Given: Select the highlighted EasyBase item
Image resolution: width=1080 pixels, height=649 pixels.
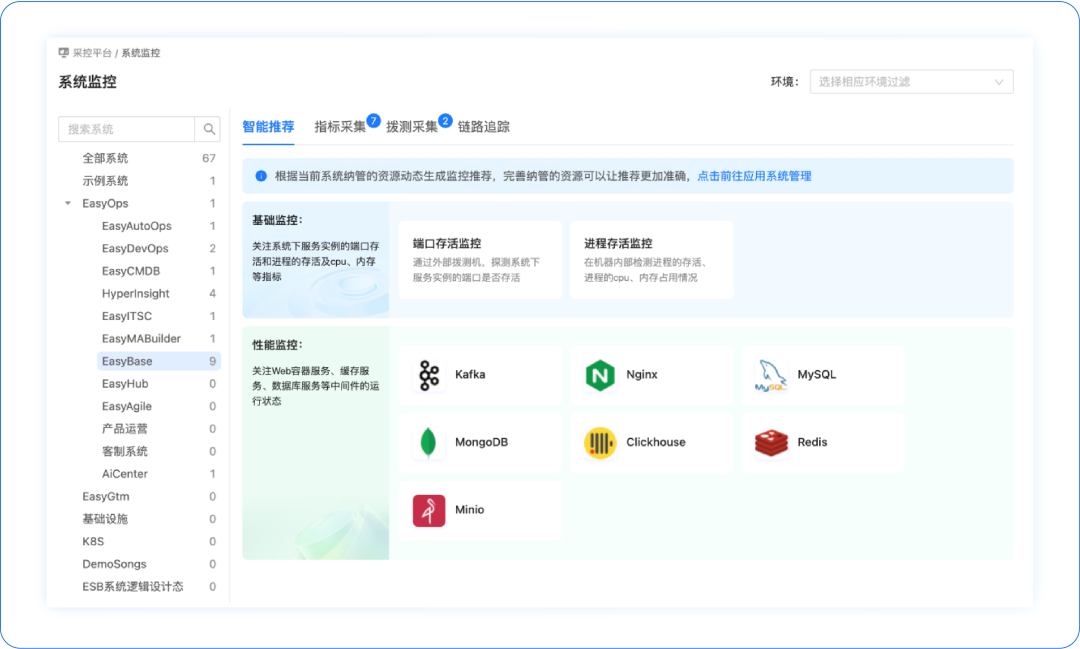Looking at the screenshot, I should [158, 361].
